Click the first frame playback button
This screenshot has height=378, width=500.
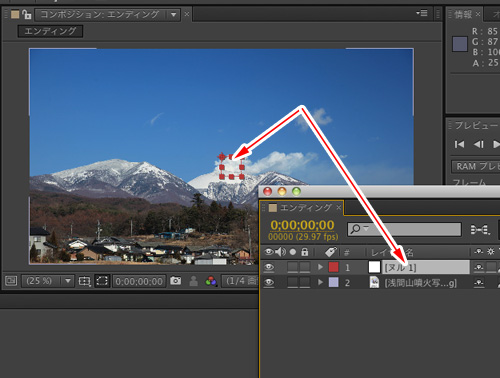coord(459,144)
